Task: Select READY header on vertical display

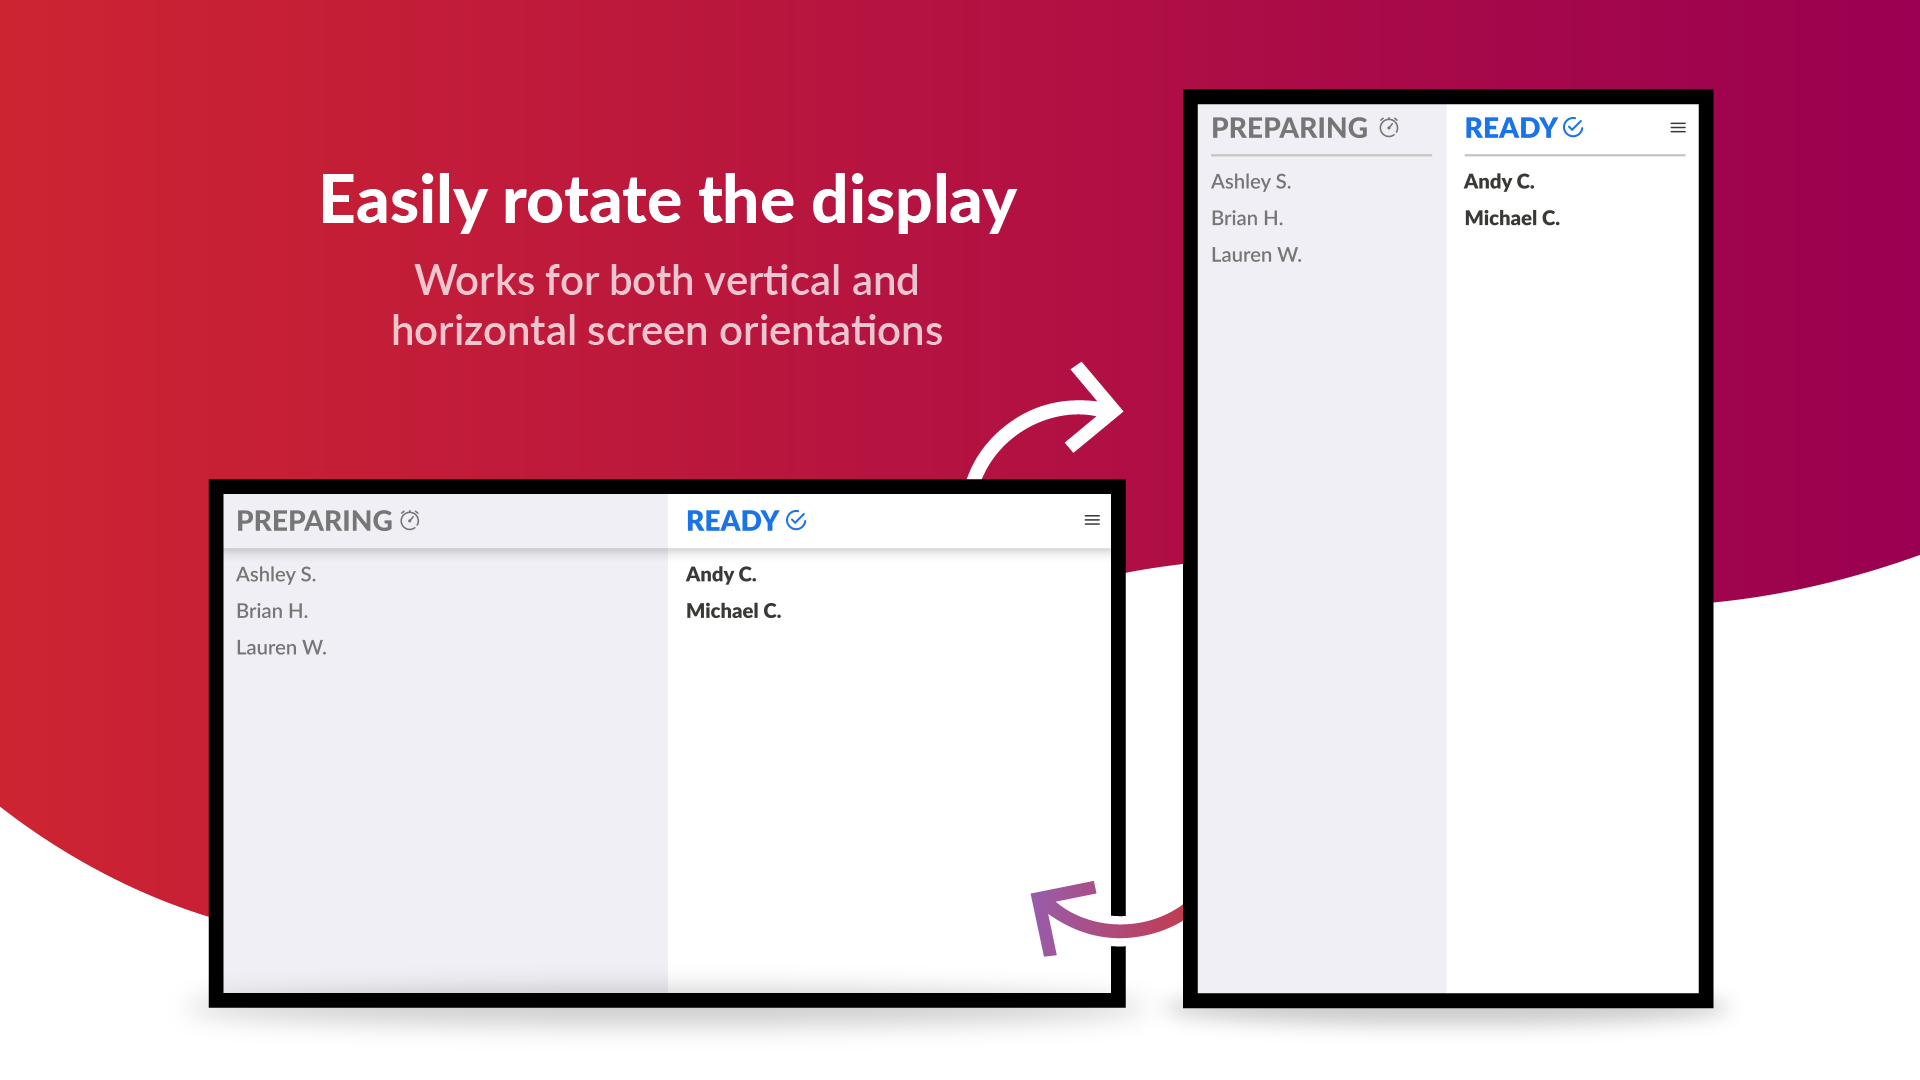Action: pyautogui.click(x=1510, y=128)
